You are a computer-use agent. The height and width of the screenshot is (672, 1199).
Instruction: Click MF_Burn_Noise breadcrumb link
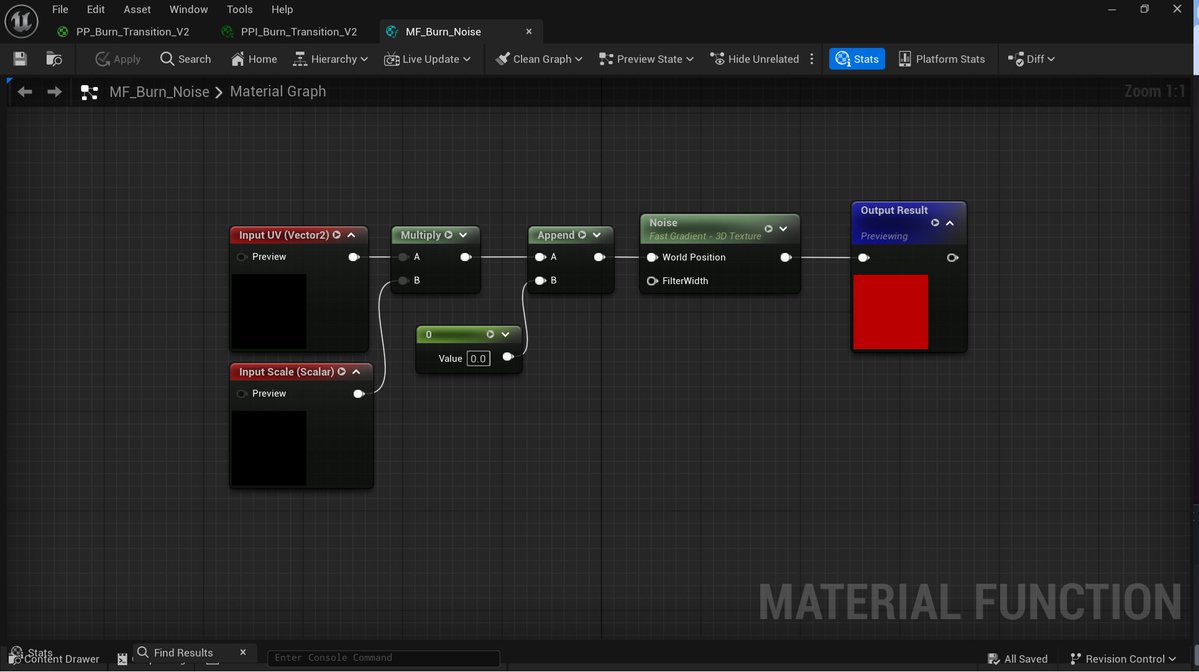click(x=159, y=92)
